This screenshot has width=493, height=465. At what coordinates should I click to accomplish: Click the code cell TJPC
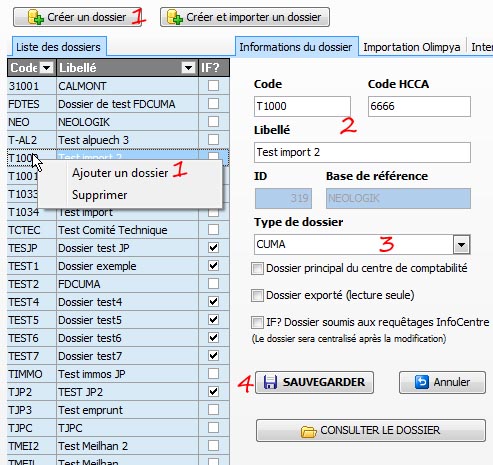[x=32, y=428]
